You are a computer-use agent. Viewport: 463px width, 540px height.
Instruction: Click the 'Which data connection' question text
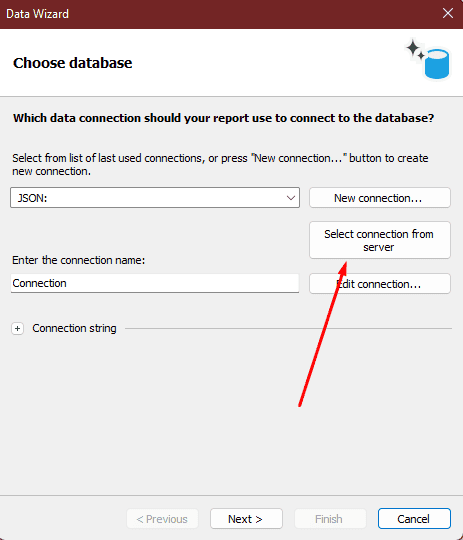[224, 118]
